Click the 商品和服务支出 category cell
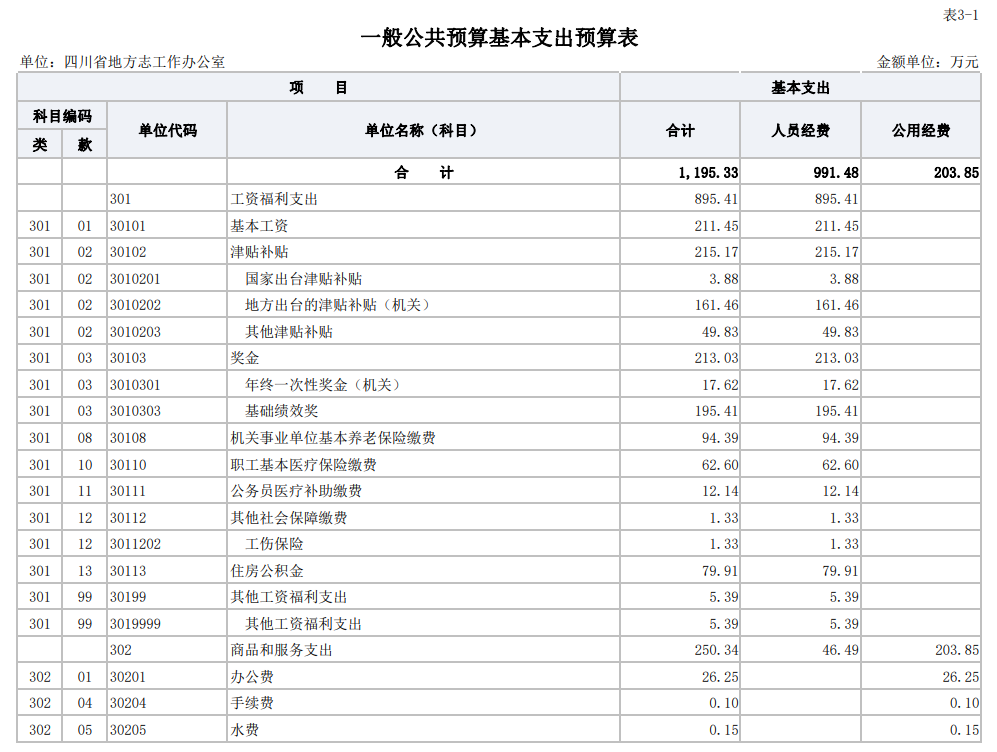The height and width of the screenshot is (752, 997). coord(281,650)
